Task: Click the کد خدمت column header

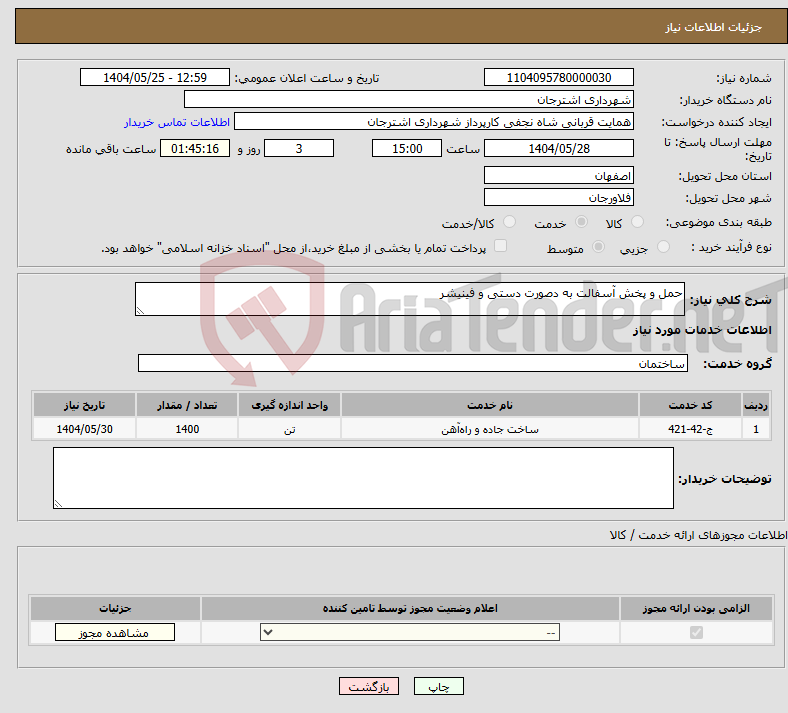Action: 691,405
